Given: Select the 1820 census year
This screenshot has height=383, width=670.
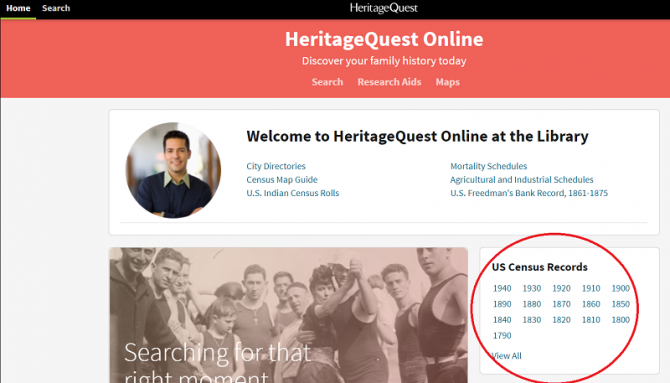Looking at the screenshot, I should (561, 320).
